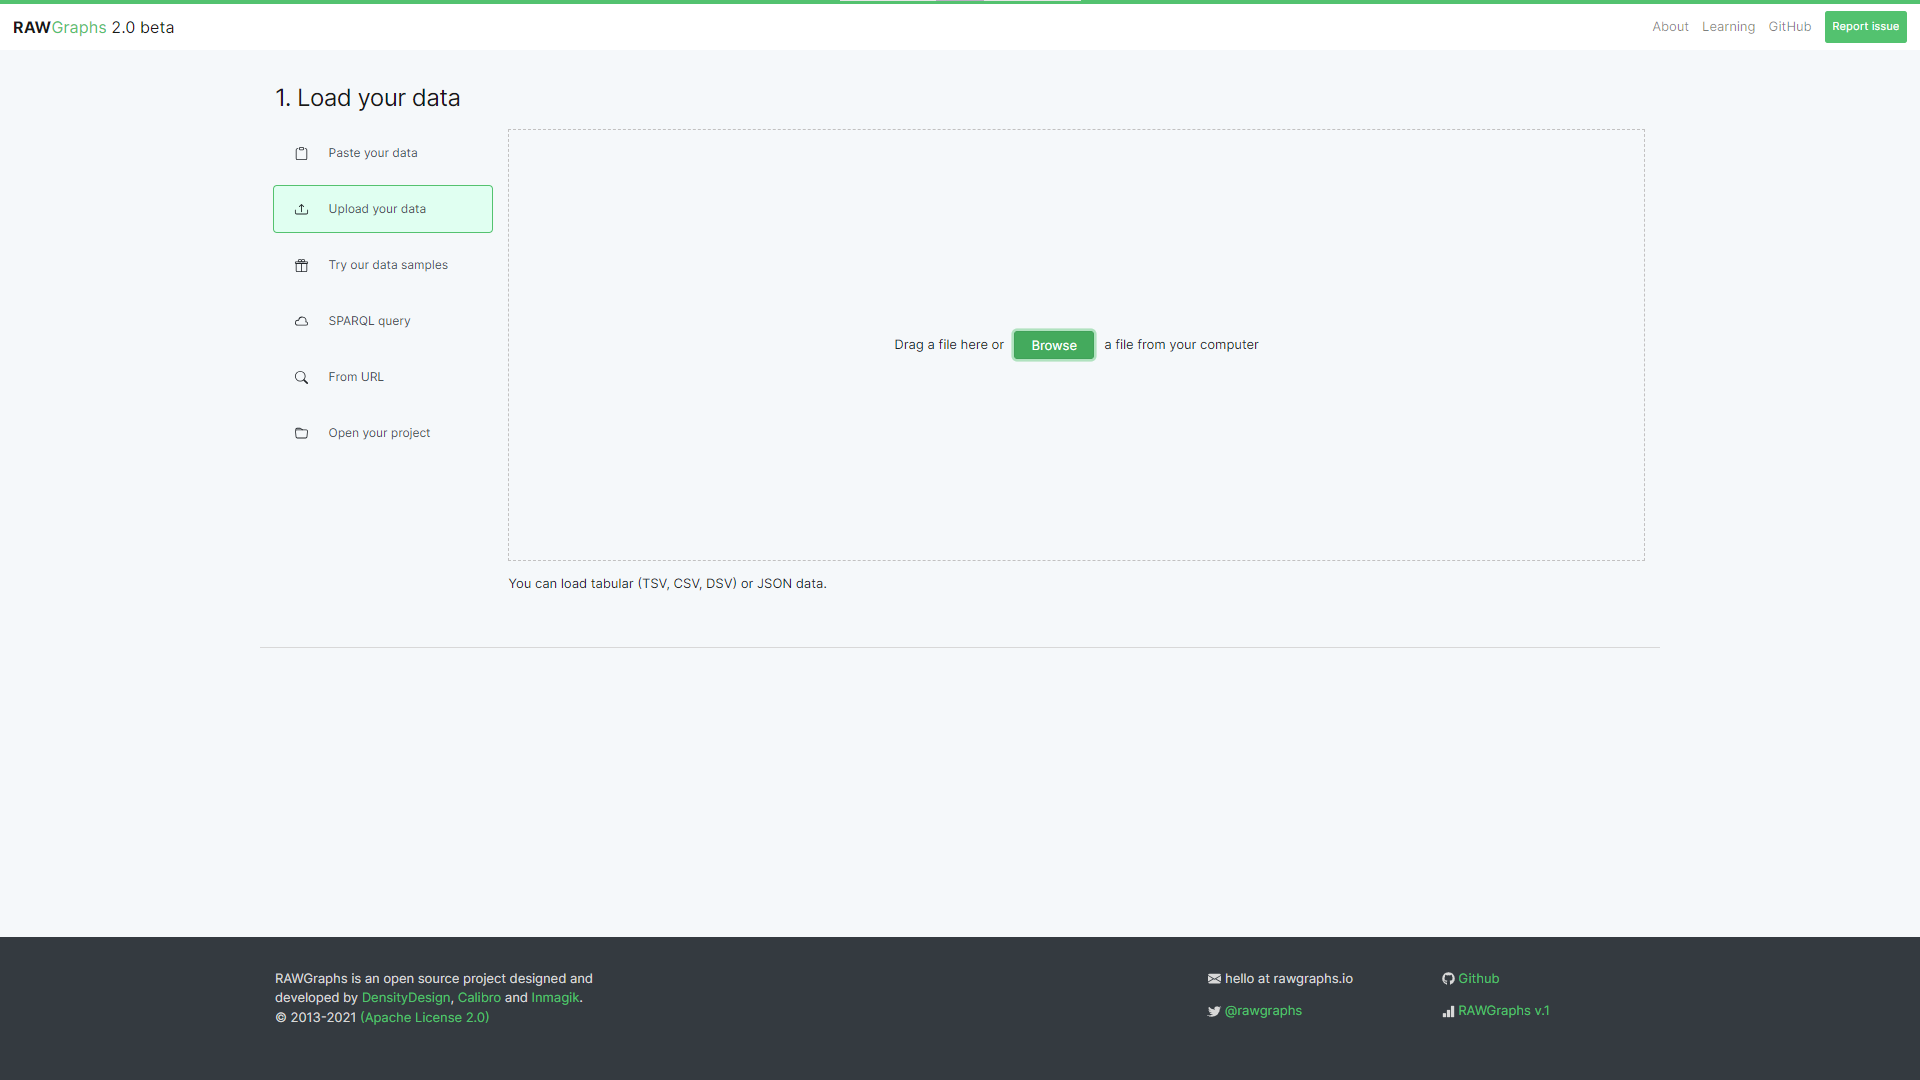The width and height of the screenshot is (1920, 1080).
Task: Select the Paste your data option
Action: pyautogui.click(x=383, y=153)
